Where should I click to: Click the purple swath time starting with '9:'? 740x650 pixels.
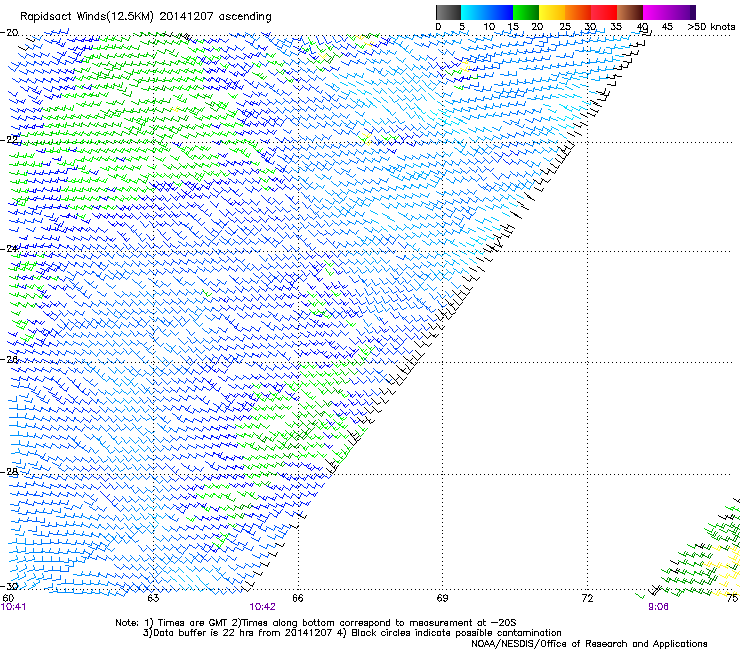658,607
